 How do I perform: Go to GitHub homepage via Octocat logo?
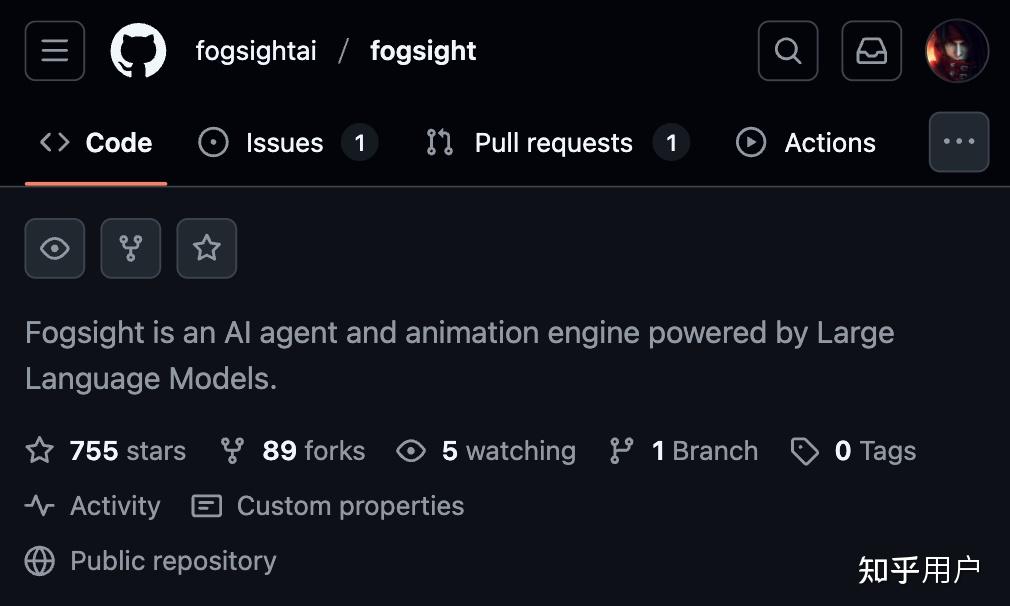(x=138, y=51)
